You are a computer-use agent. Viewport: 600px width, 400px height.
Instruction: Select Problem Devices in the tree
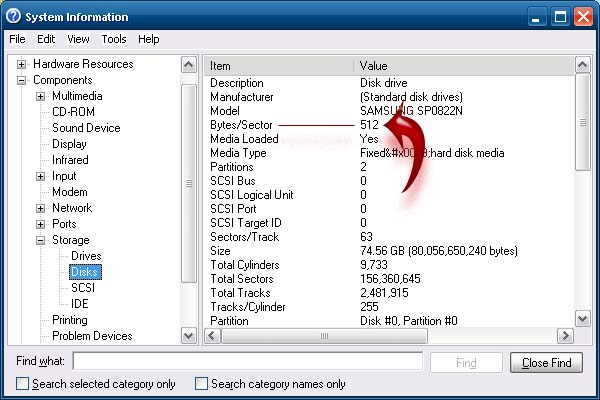92,336
